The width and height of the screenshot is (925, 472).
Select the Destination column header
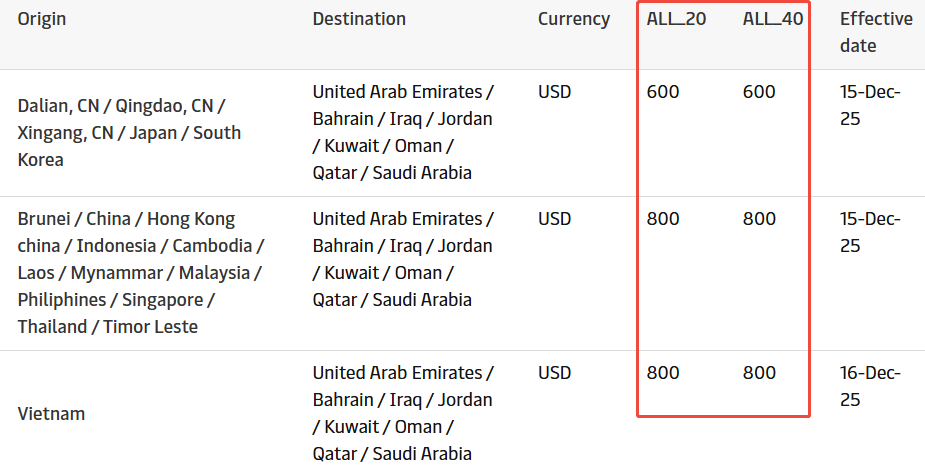click(x=359, y=19)
